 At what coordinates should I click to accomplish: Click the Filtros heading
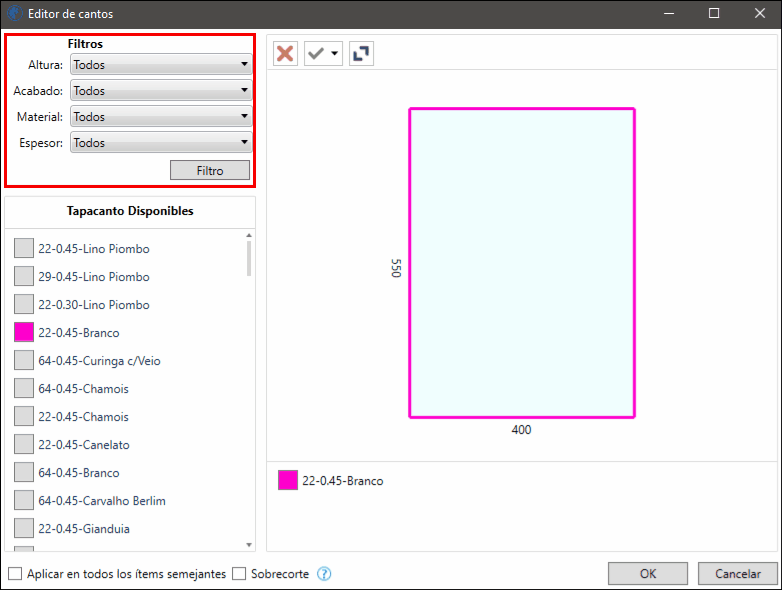[x=85, y=44]
